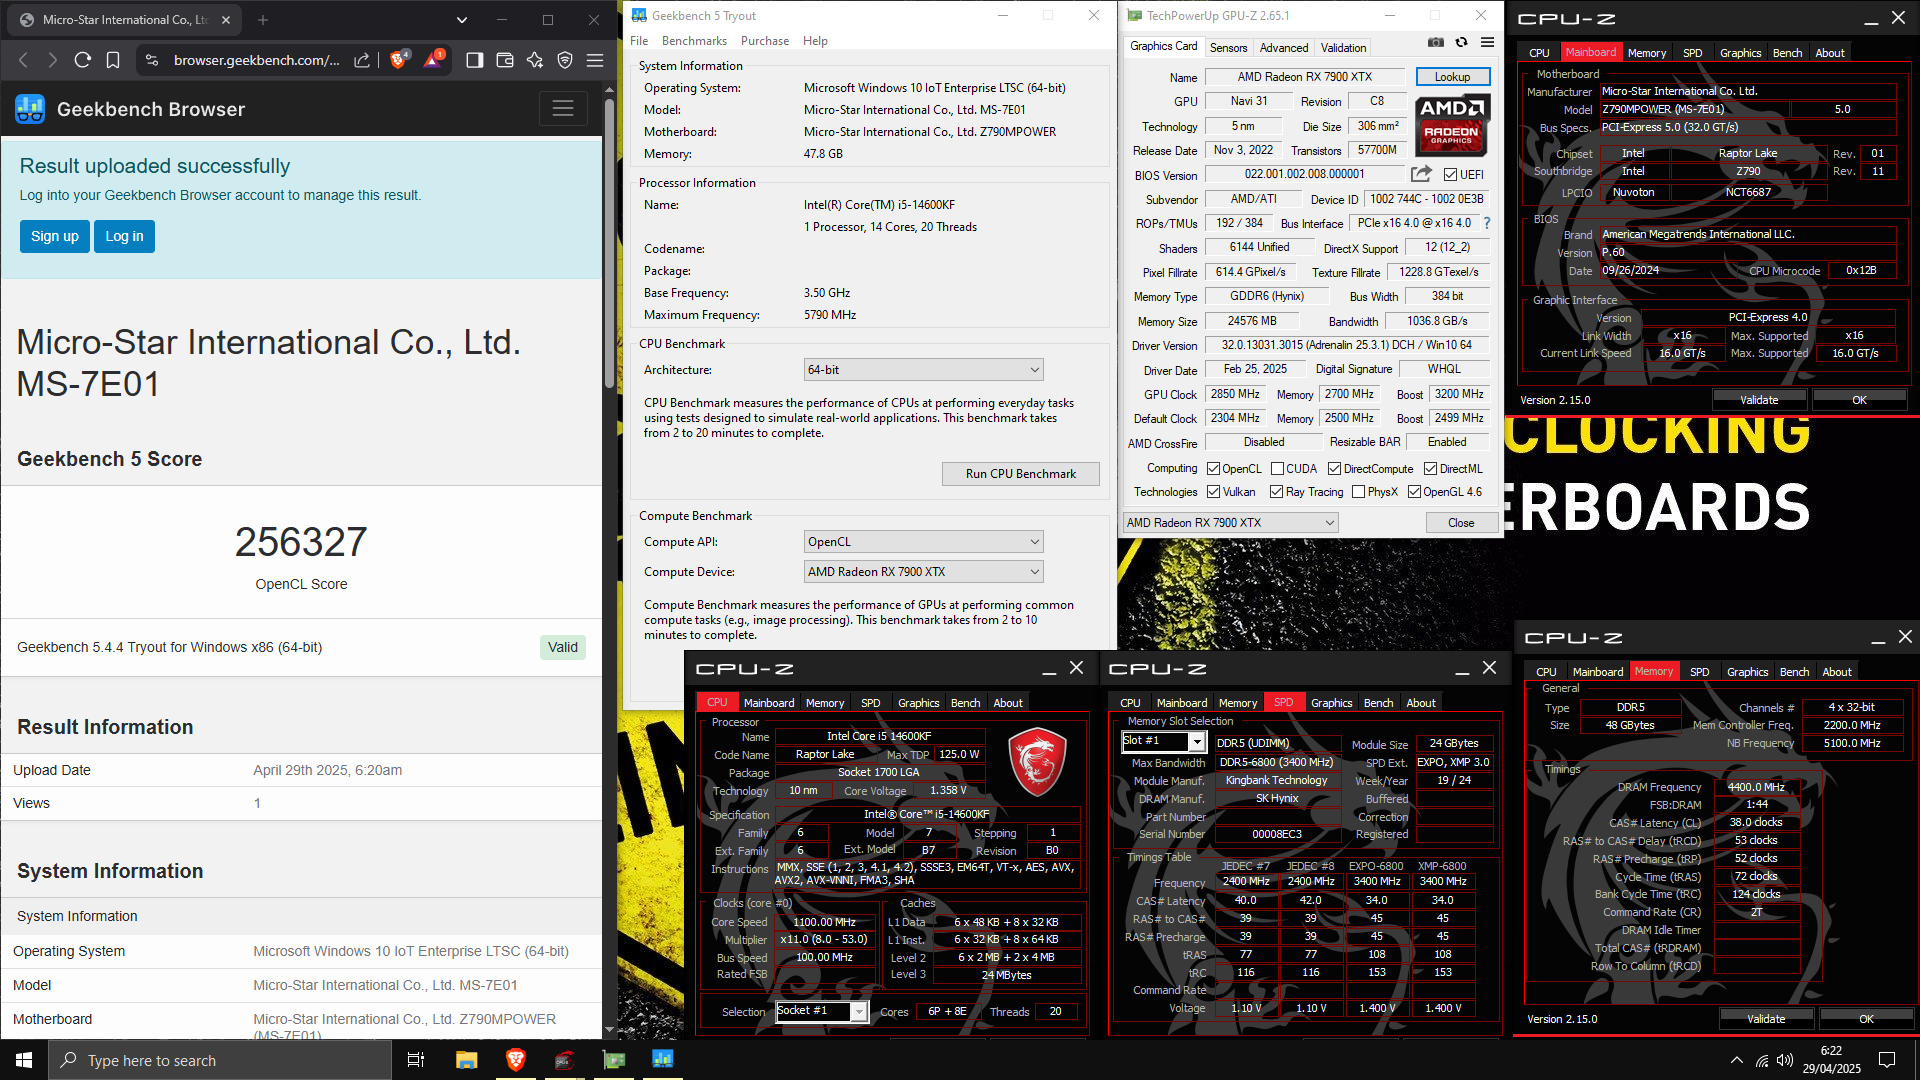Click the Sign up button
Screen dimensions: 1920x1080
coord(55,237)
